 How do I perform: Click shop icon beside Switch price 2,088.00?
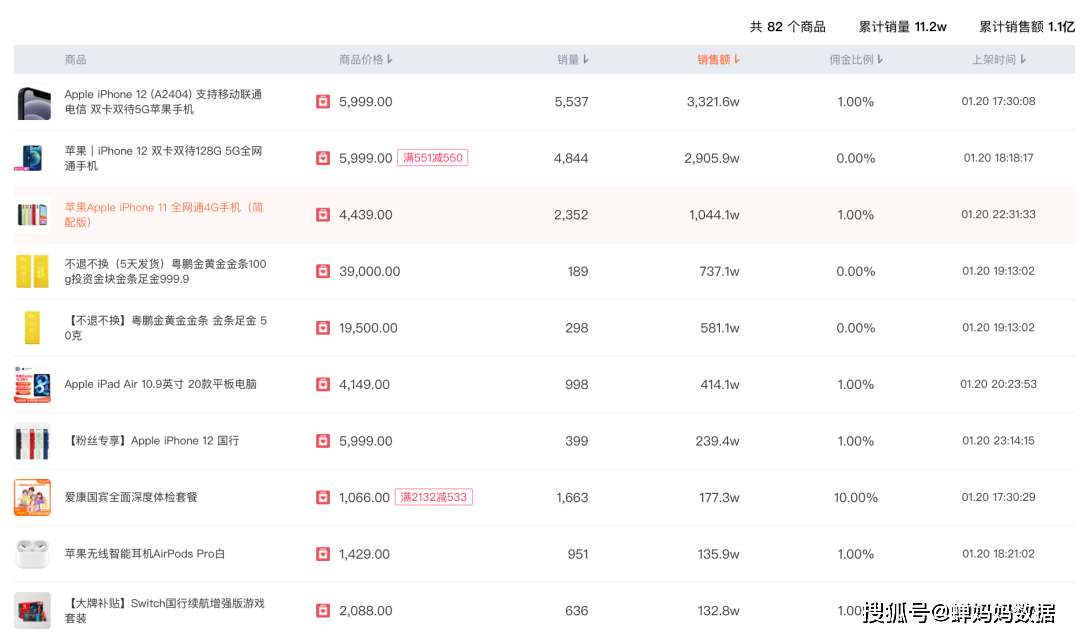pyautogui.click(x=323, y=610)
